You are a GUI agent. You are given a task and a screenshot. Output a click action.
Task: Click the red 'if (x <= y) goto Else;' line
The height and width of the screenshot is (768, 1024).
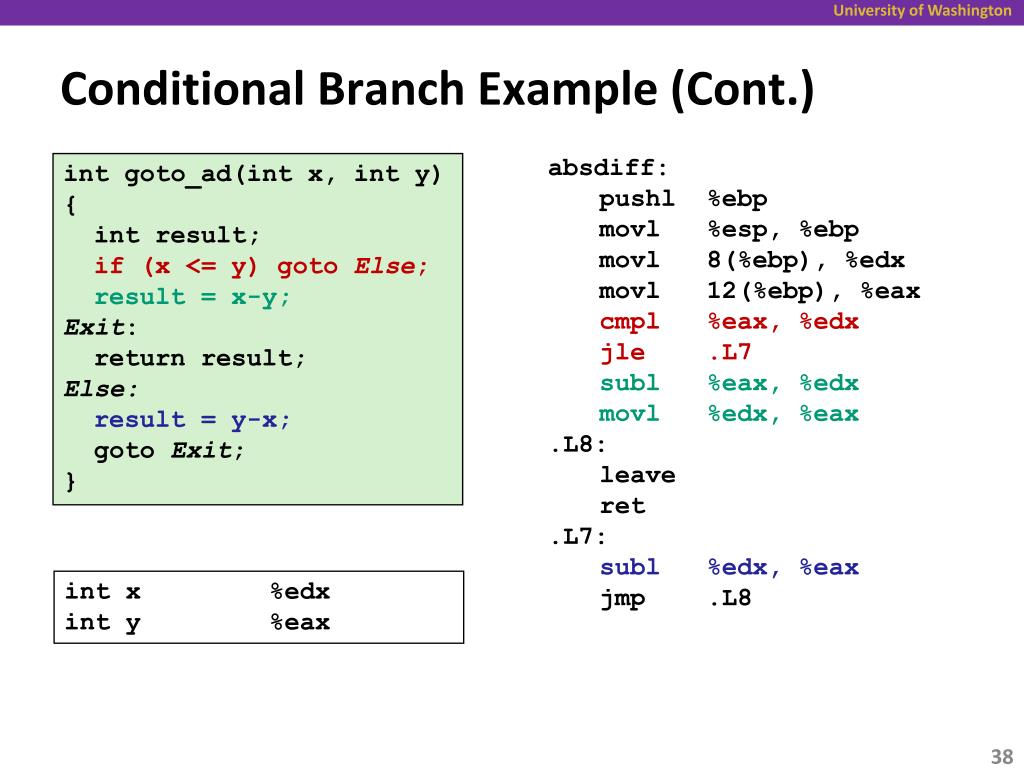[x=261, y=266]
